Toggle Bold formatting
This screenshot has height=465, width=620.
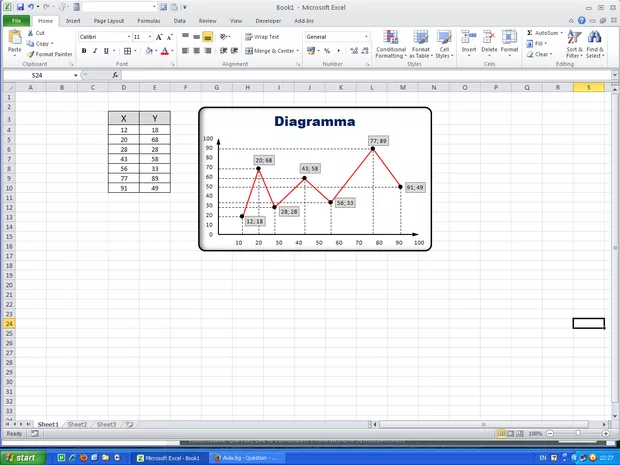(84, 51)
